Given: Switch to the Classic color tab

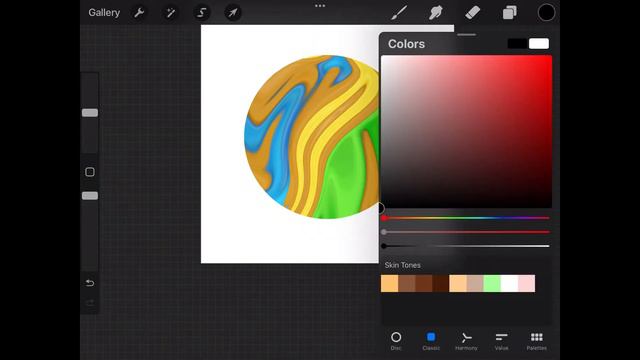Looking at the screenshot, I should tap(431, 341).
